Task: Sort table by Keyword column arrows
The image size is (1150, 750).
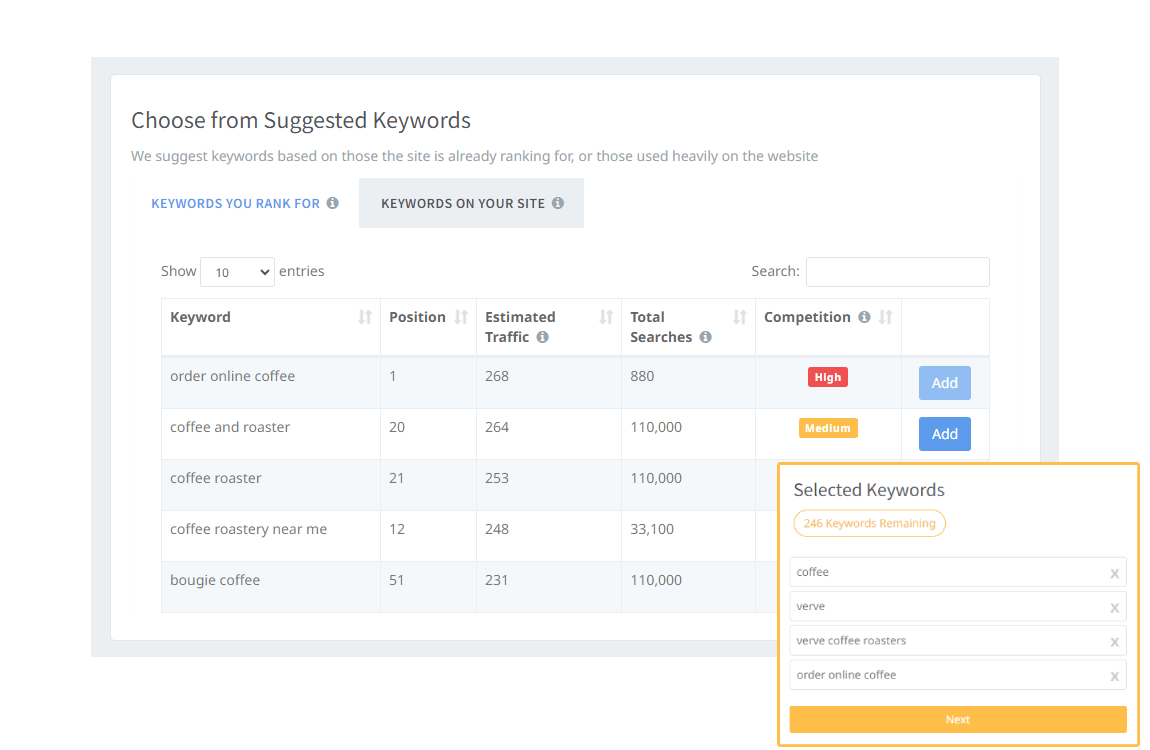Action: [x=365, y=317]
